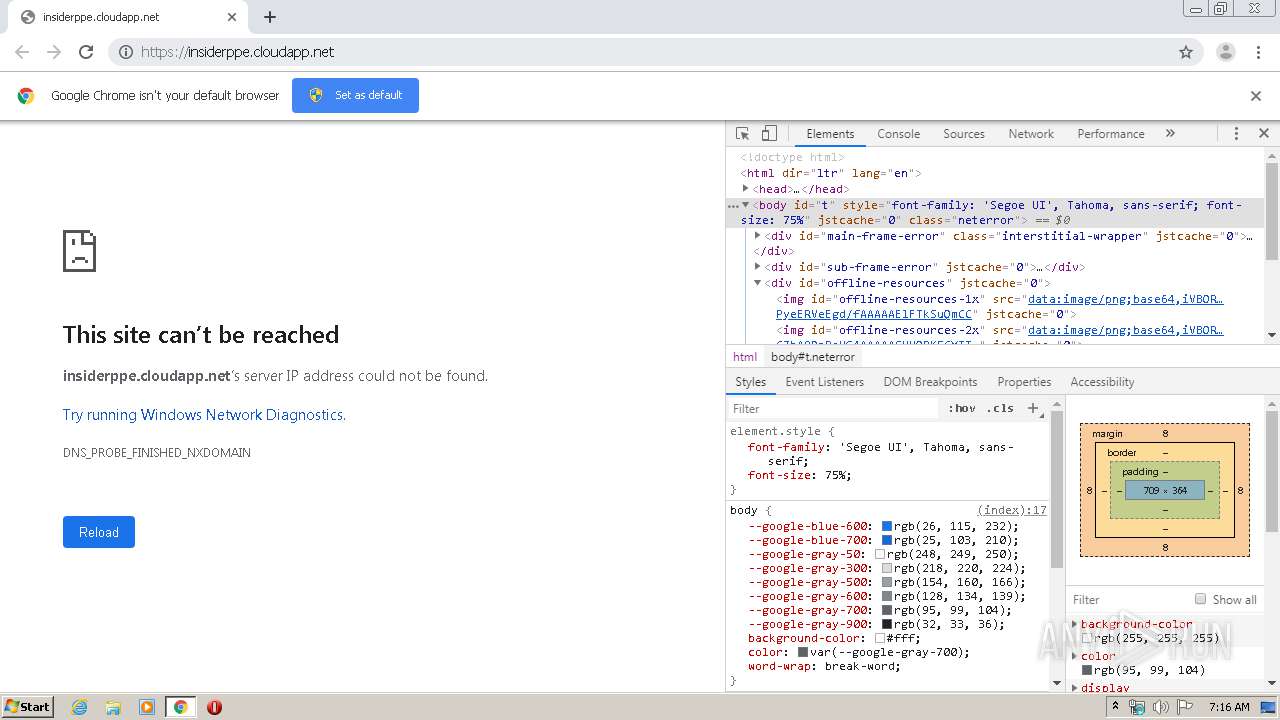The image size is (1280, 720).
Task: Expand the head element node
Action: pyautogui.click(x=746, y=188)
